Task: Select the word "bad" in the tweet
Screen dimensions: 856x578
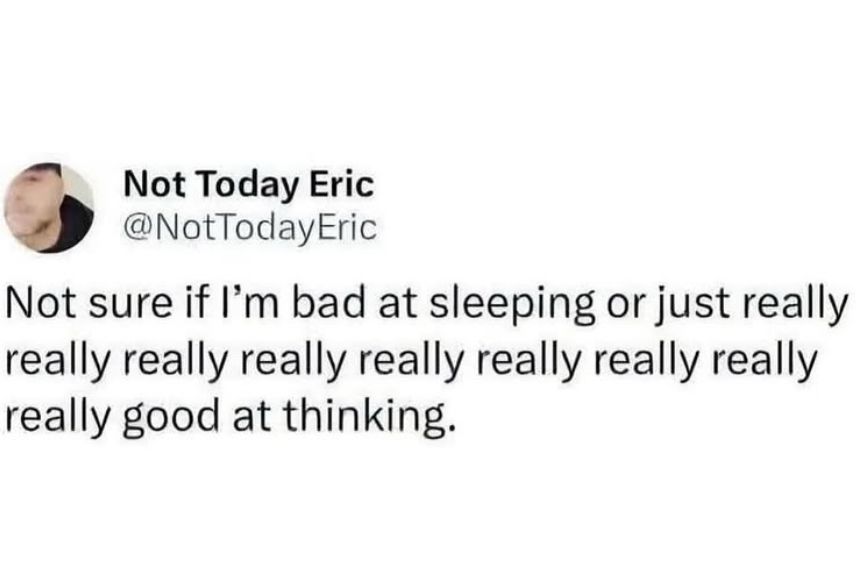Action: click(x=328, y=303)
